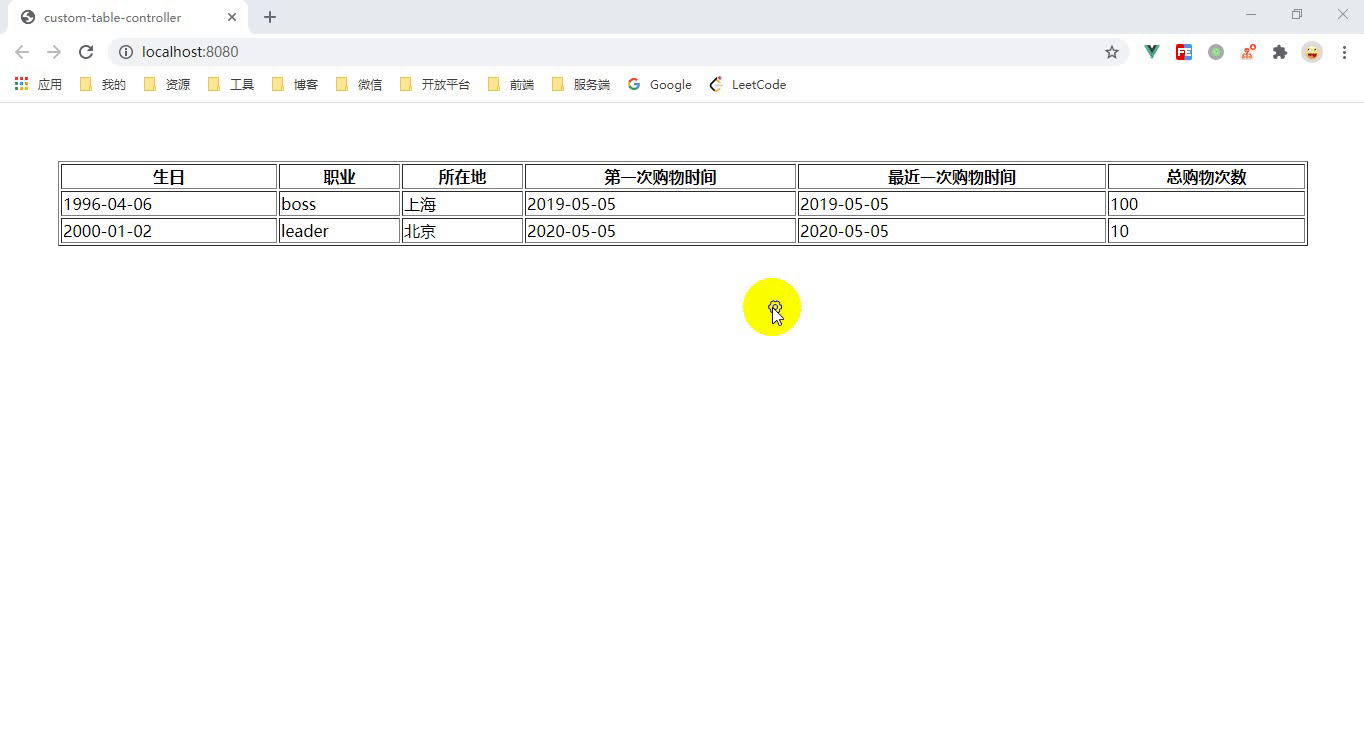The image size is (1364, 736).
Task: Open the Extensions puzzle icon
Action: [1280, 52]
